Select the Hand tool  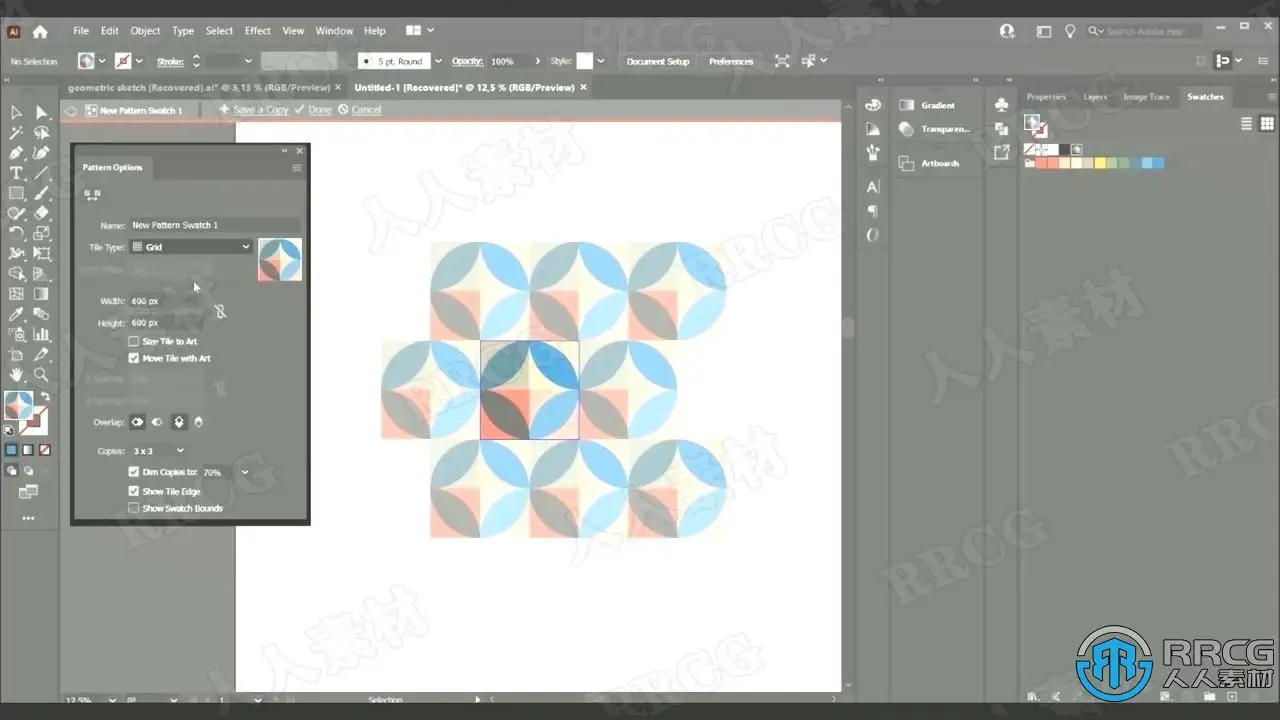click(16, 375)
